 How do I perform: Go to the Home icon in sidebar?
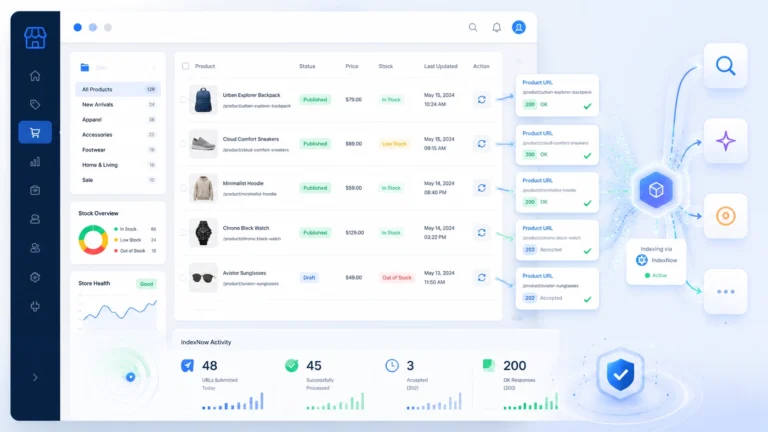35,75
